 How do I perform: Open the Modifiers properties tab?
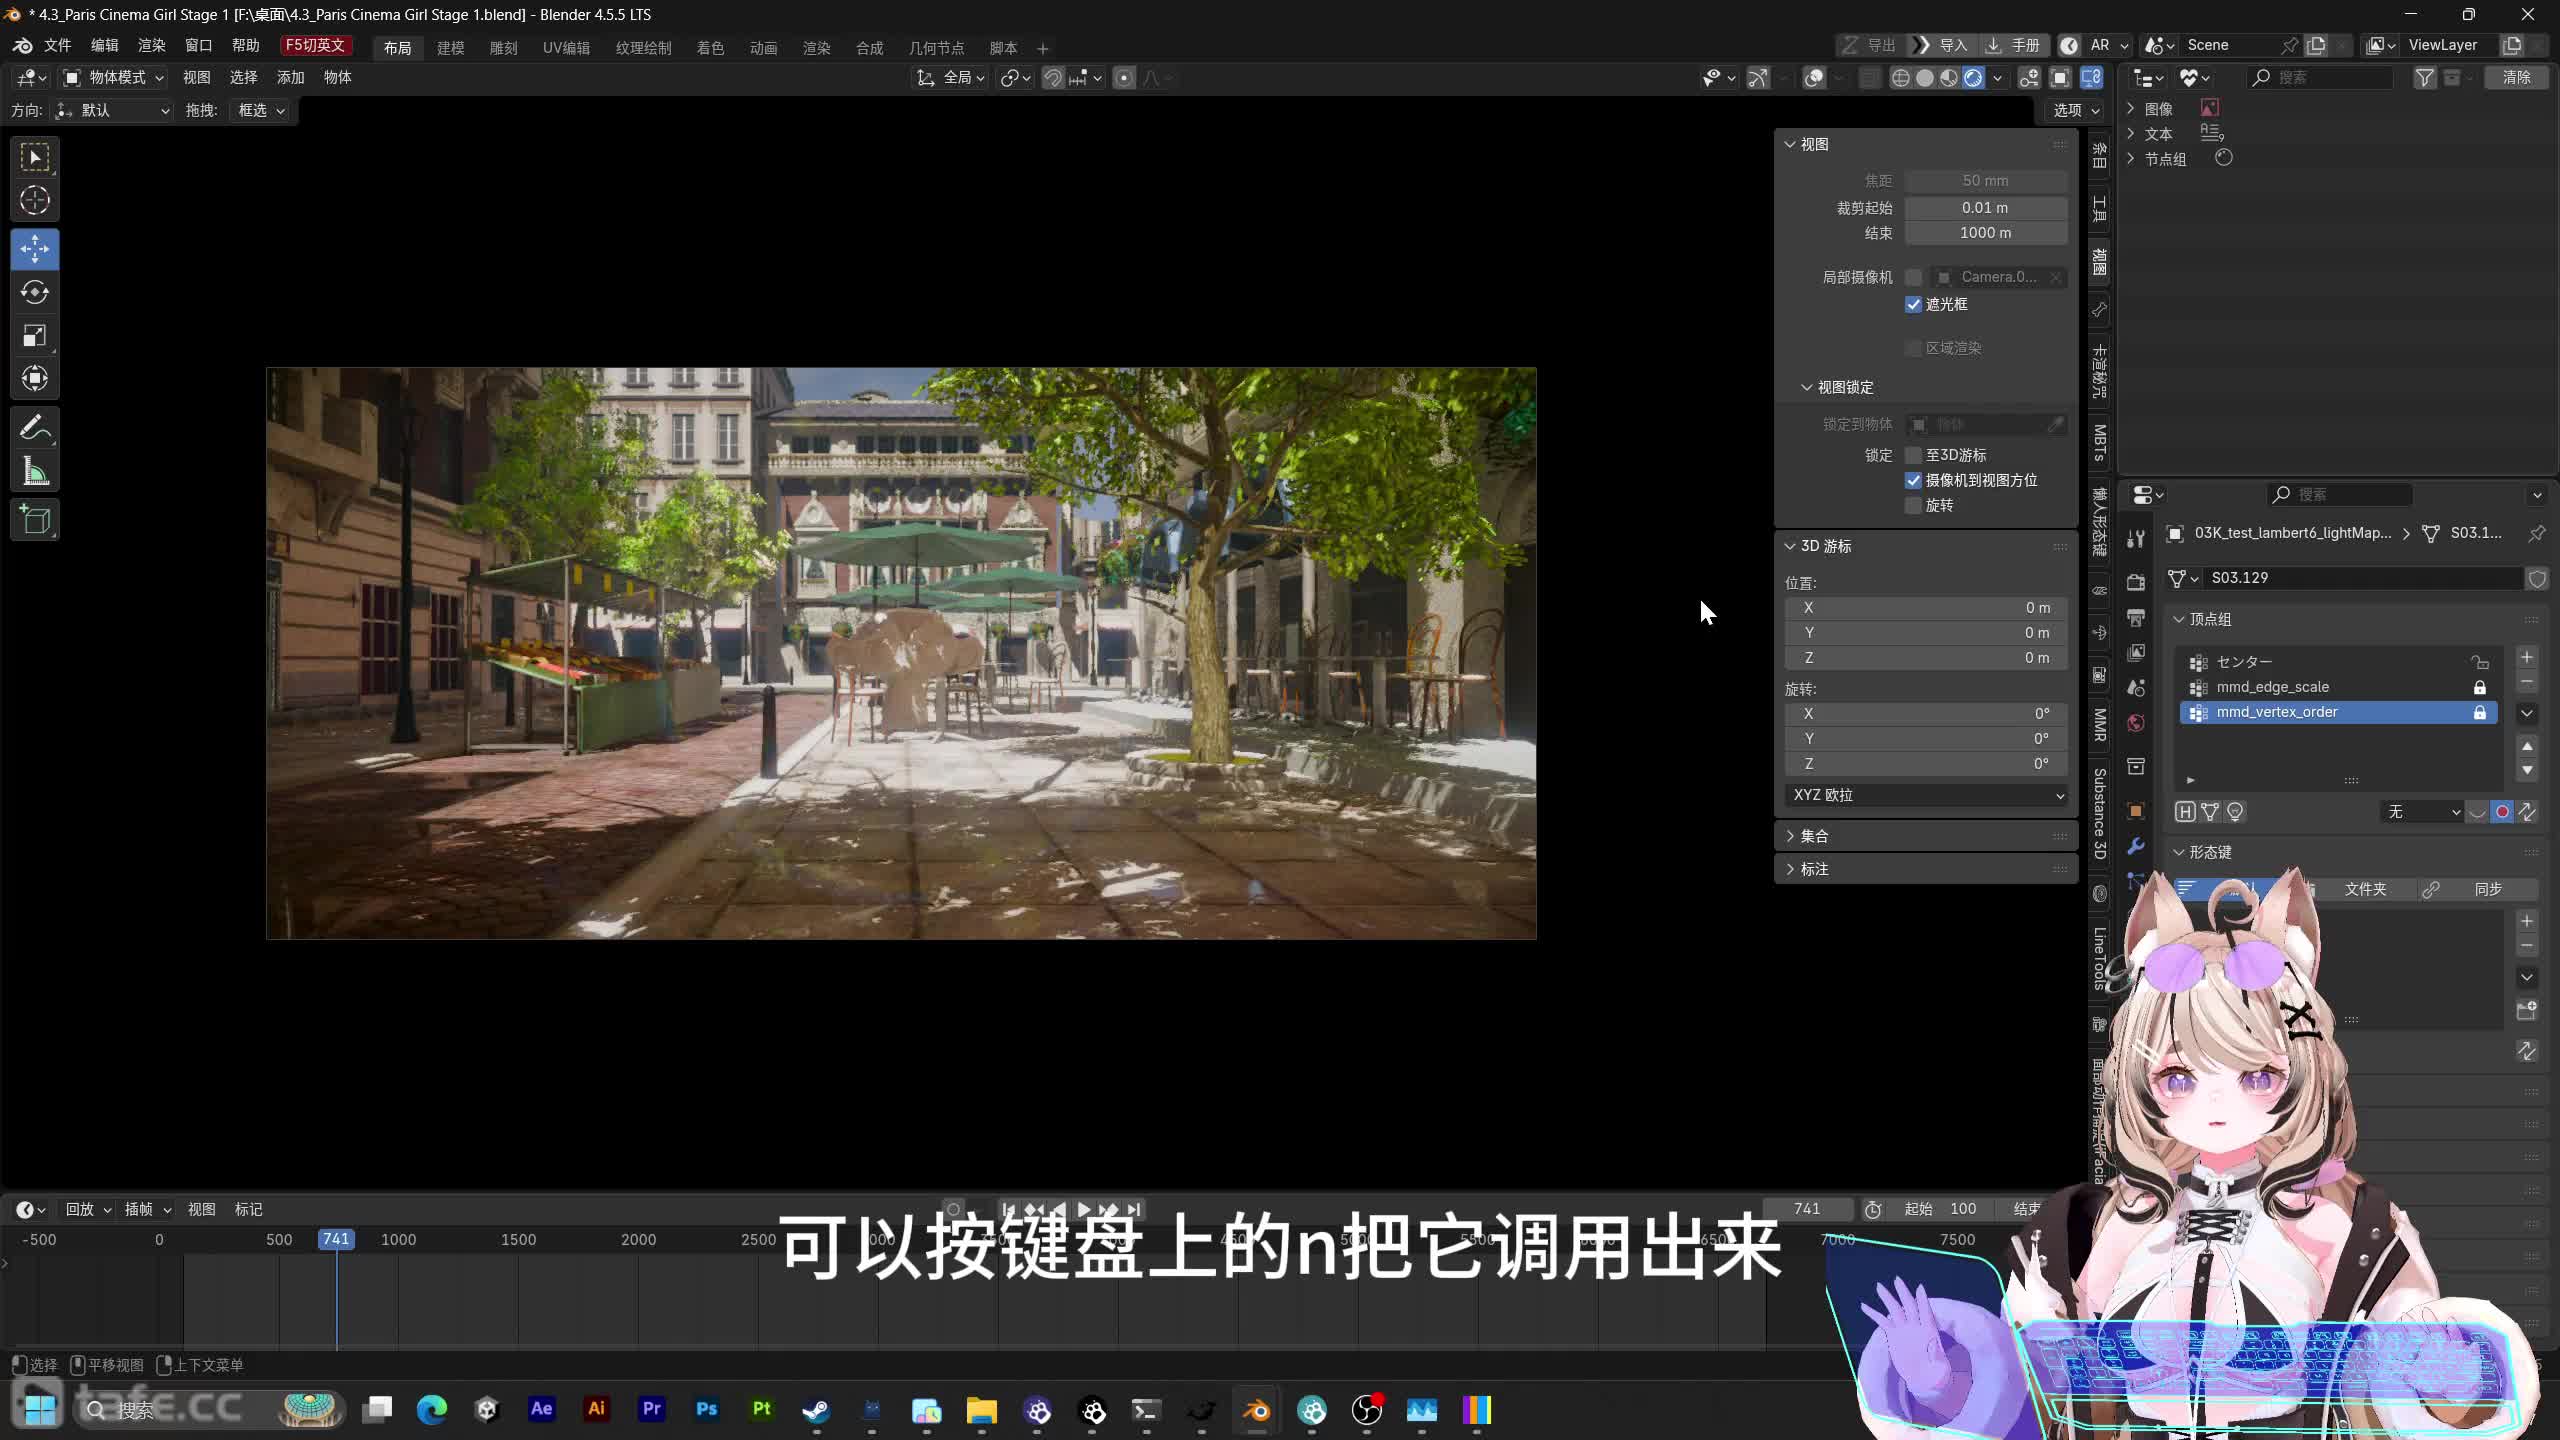[2136, 846]
